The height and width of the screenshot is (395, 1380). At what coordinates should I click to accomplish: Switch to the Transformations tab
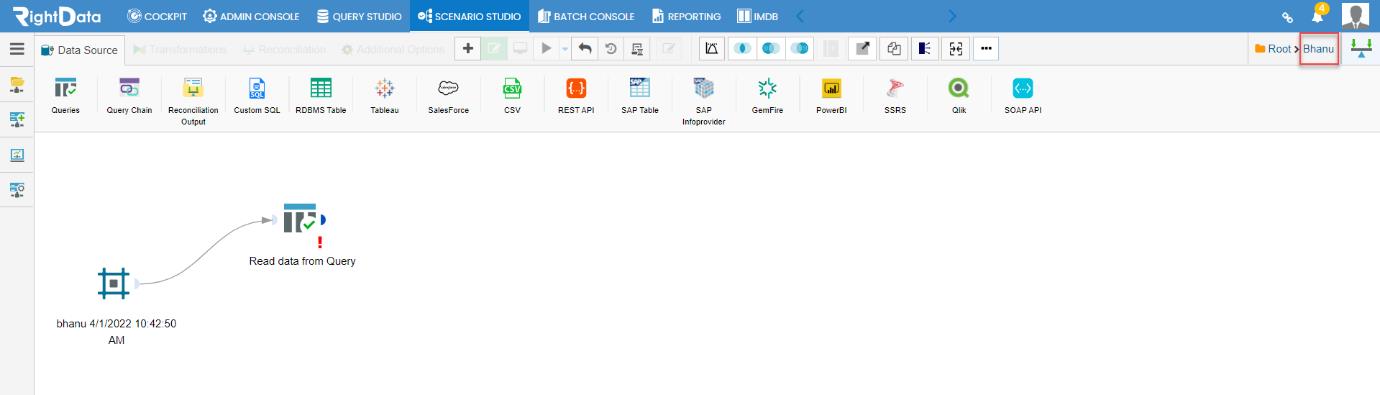[180, 50]
